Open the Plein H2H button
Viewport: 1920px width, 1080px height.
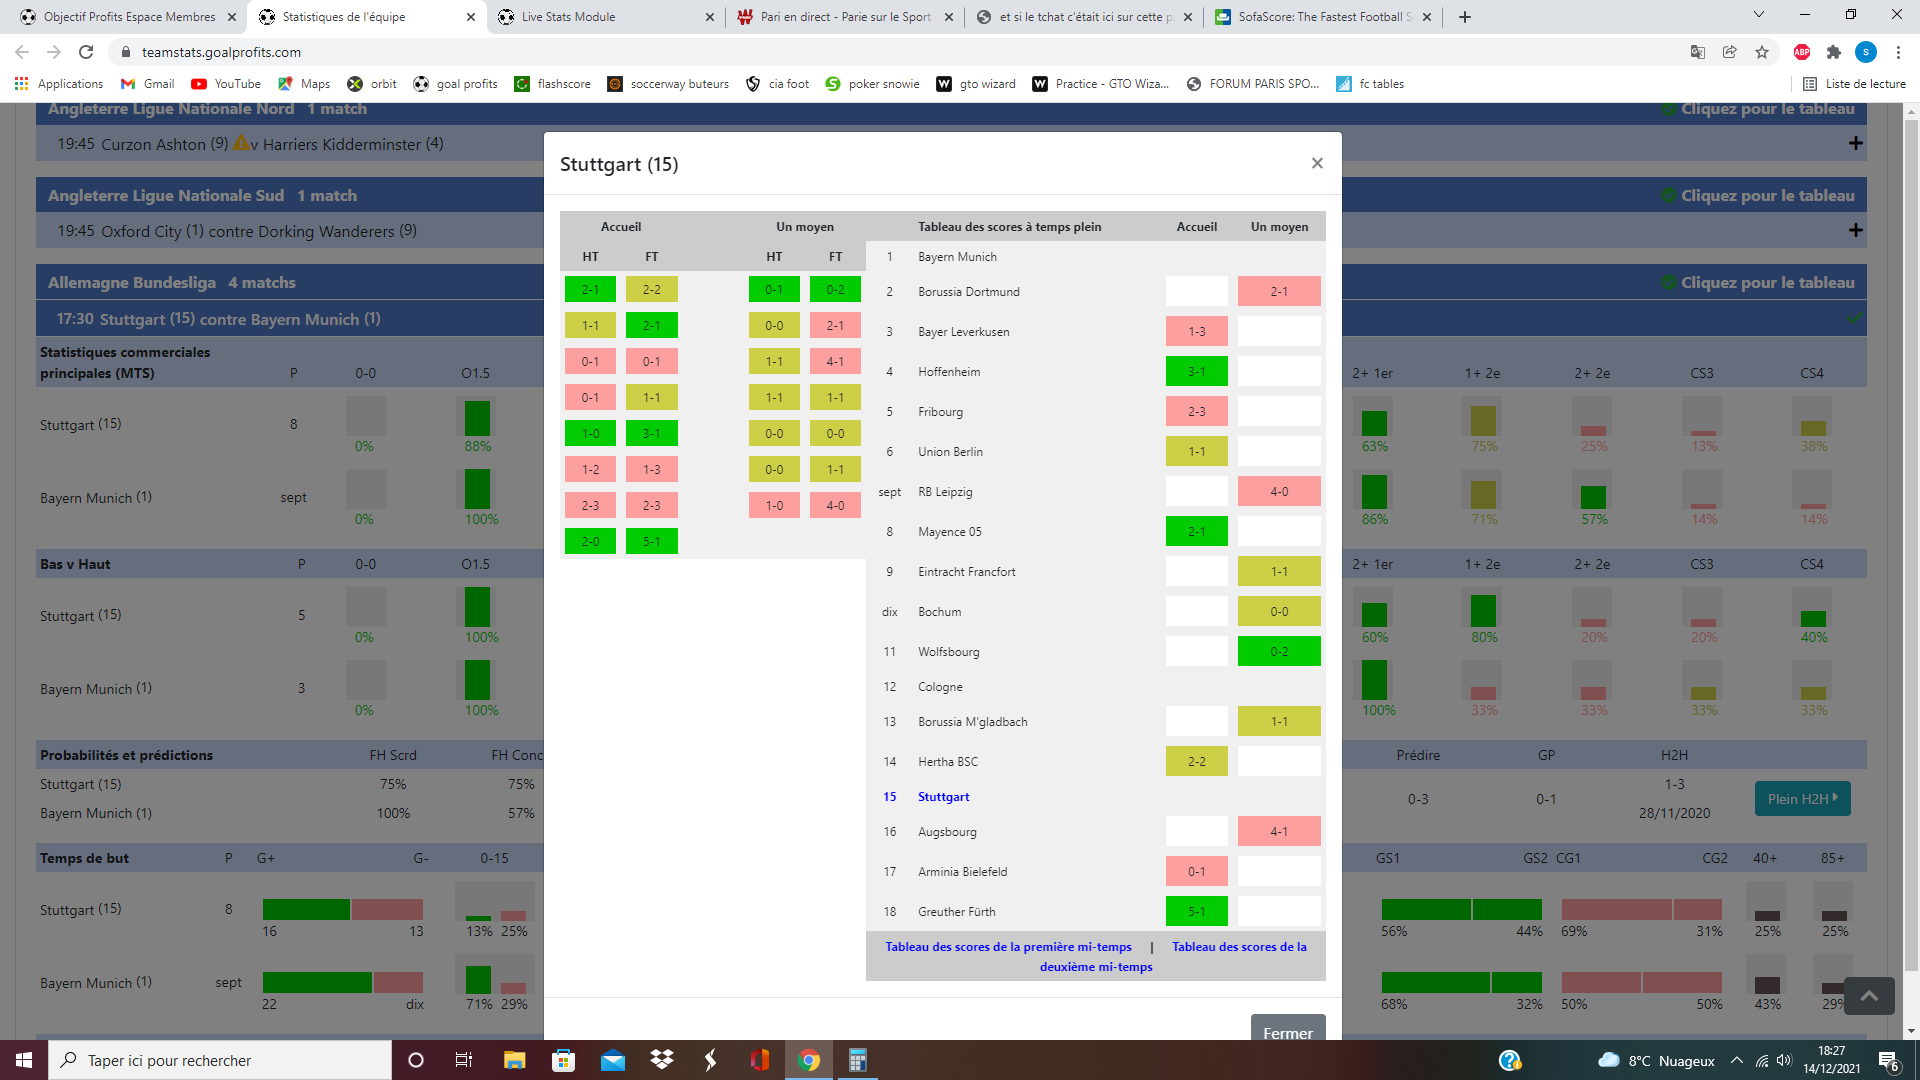(x=1802, y=798)
